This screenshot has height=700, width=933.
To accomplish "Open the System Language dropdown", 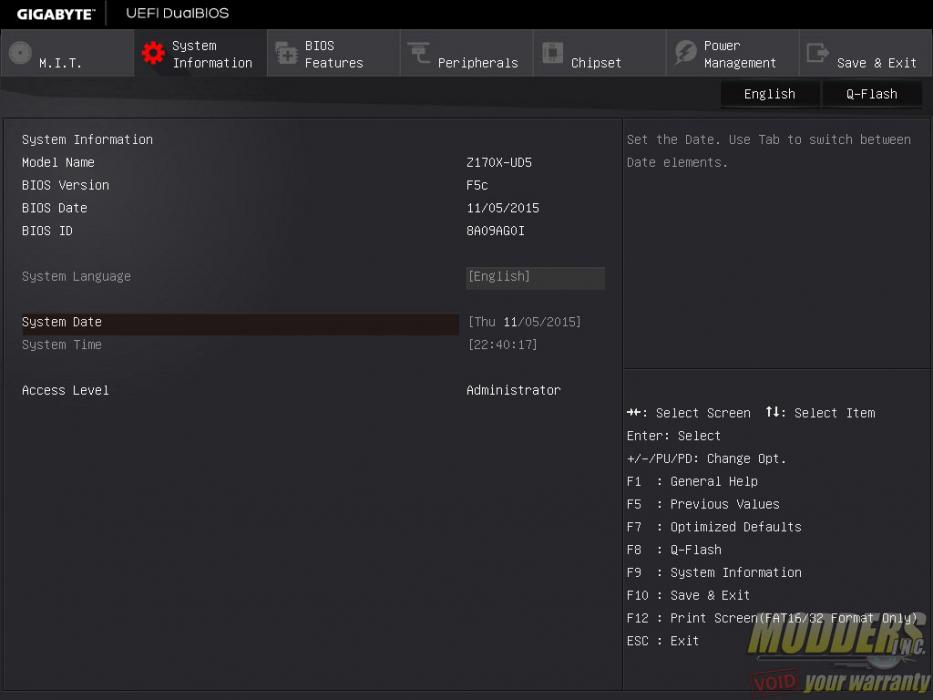I will click(534, 276).
